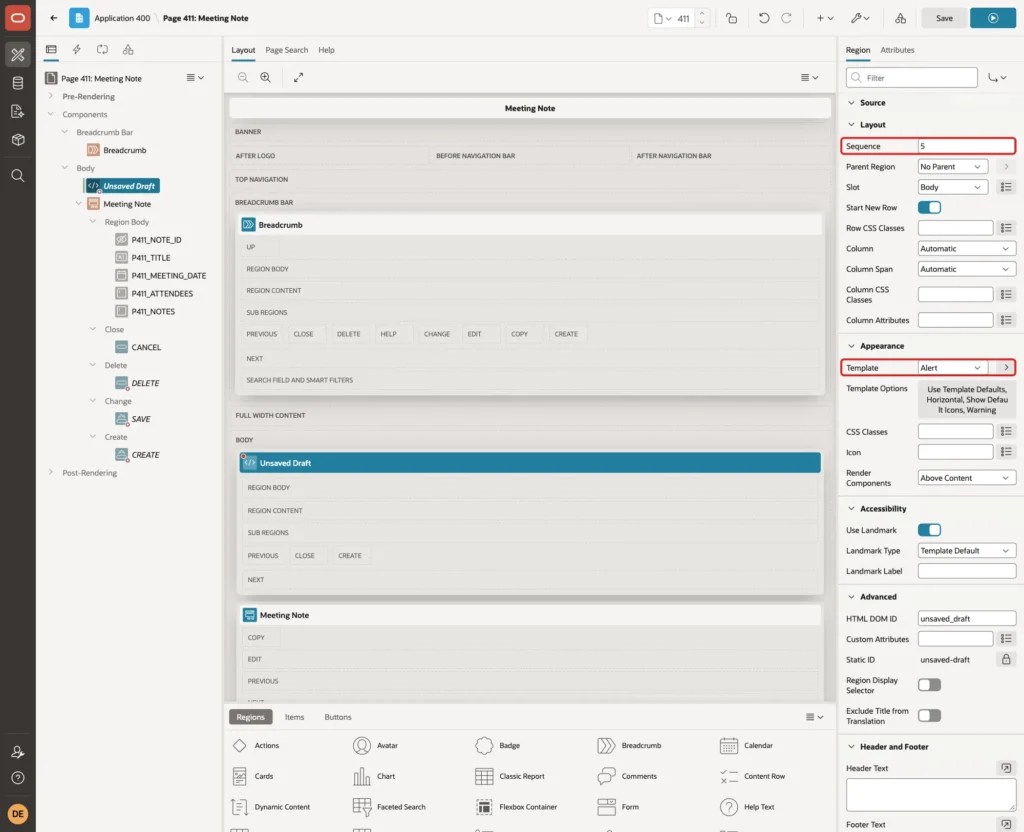Open the Render Components dropdown
Viewport: 1024px width, 832px height.
coord(966,478)
